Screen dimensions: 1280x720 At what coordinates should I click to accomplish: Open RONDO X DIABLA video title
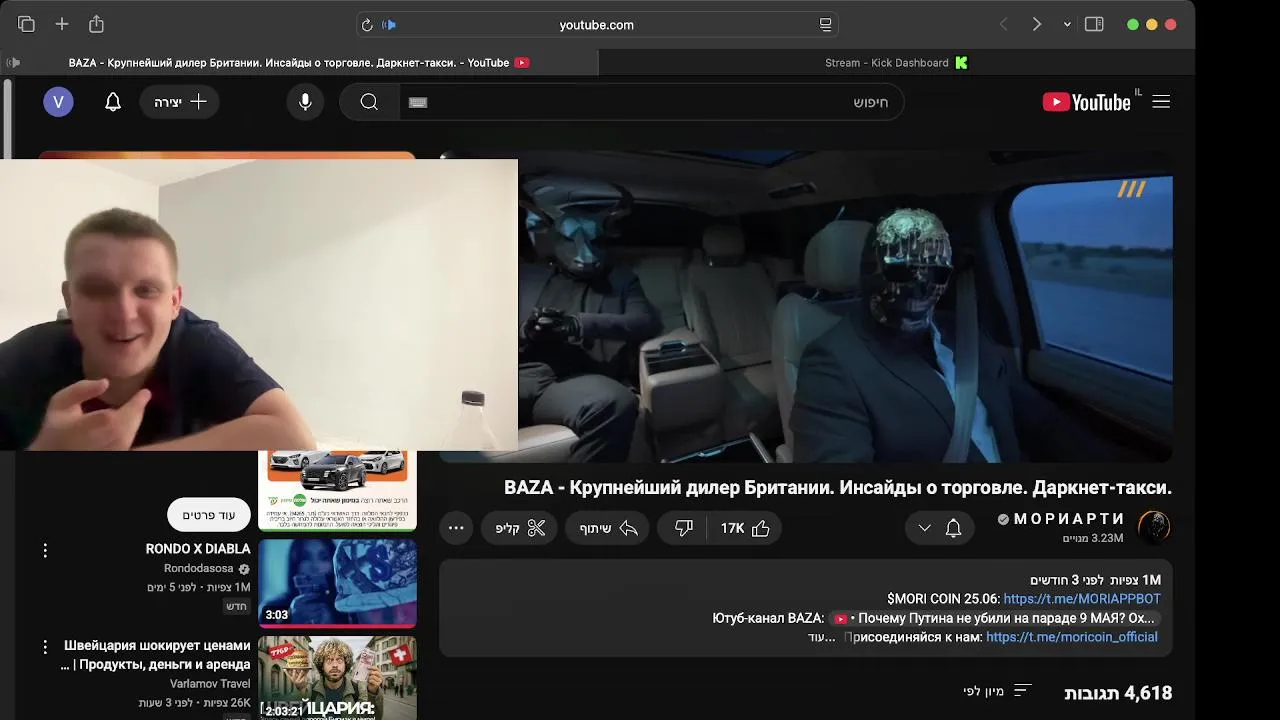[198, 549]
